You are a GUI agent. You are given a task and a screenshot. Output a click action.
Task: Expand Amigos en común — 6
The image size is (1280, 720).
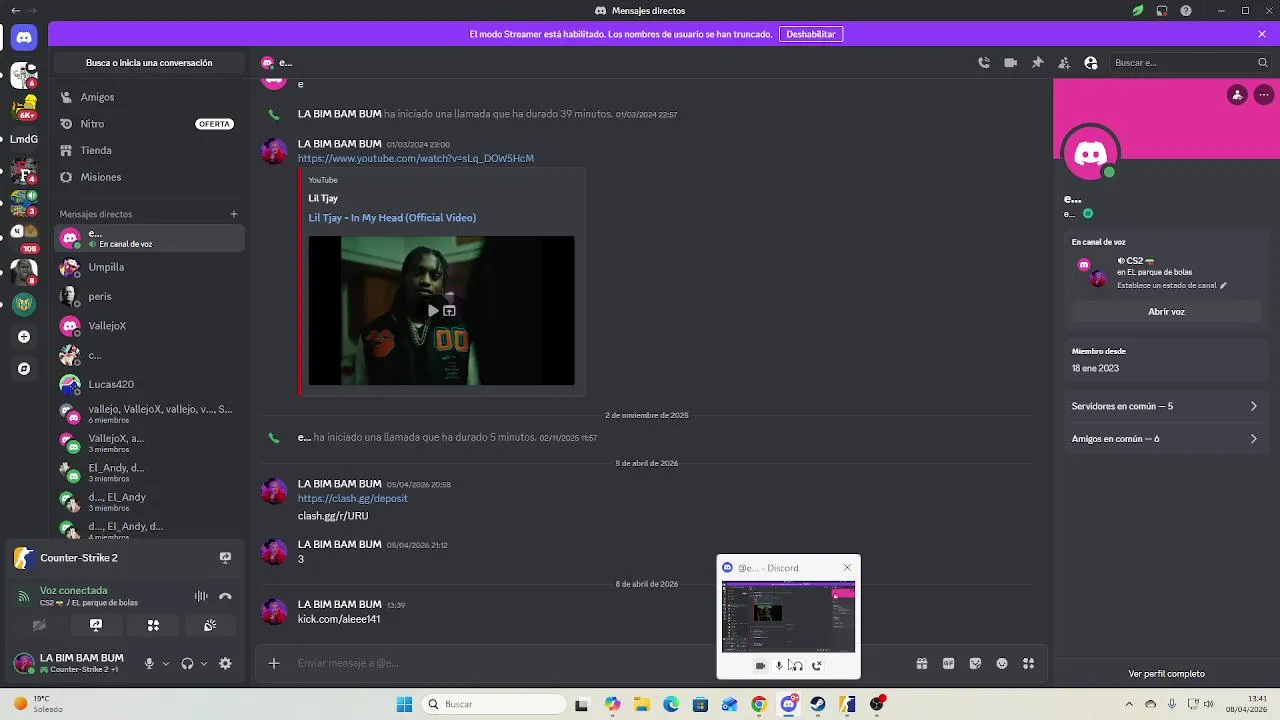point(1166,439)
